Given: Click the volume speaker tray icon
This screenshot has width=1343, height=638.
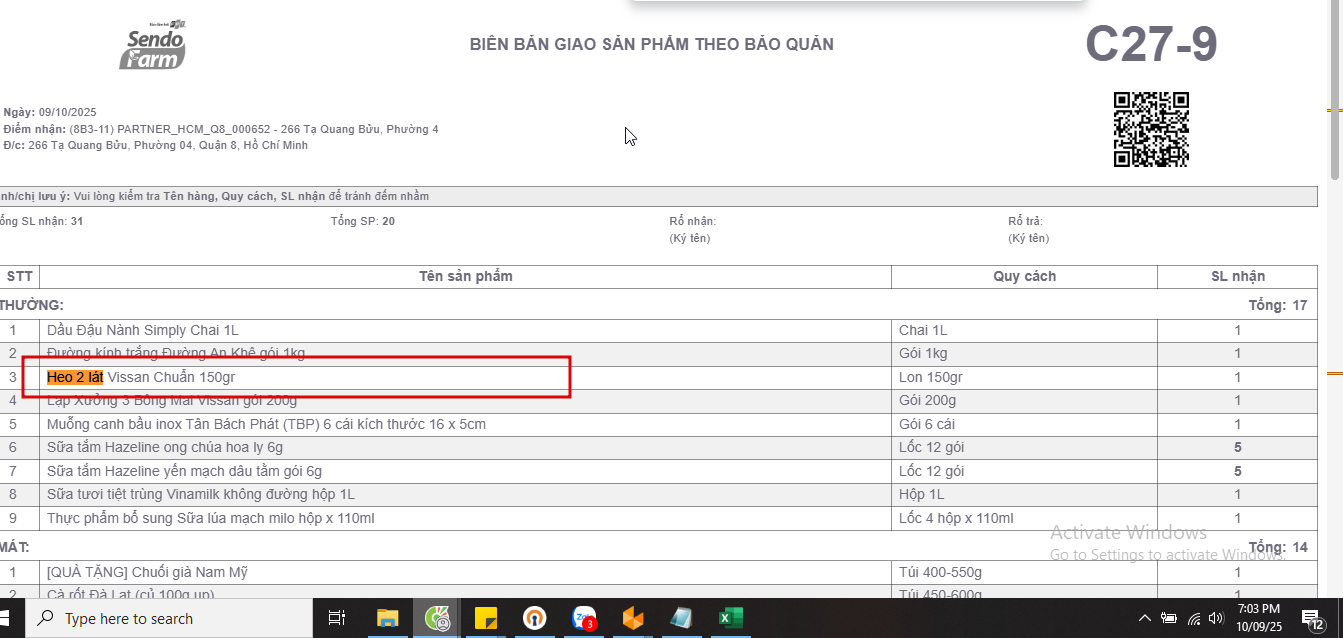Looking at the screenshot, I should [1217, 619].
